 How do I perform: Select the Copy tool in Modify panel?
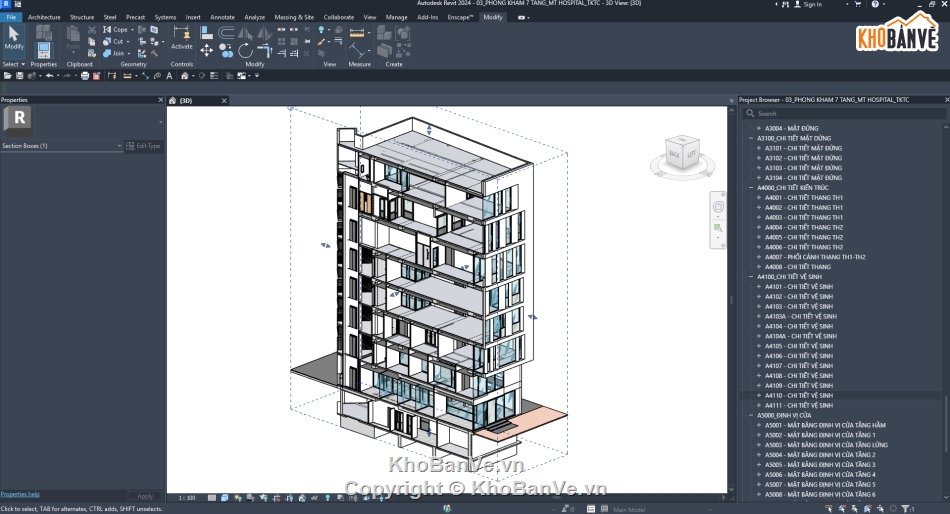pyautogui.click(x=226, y=51)
